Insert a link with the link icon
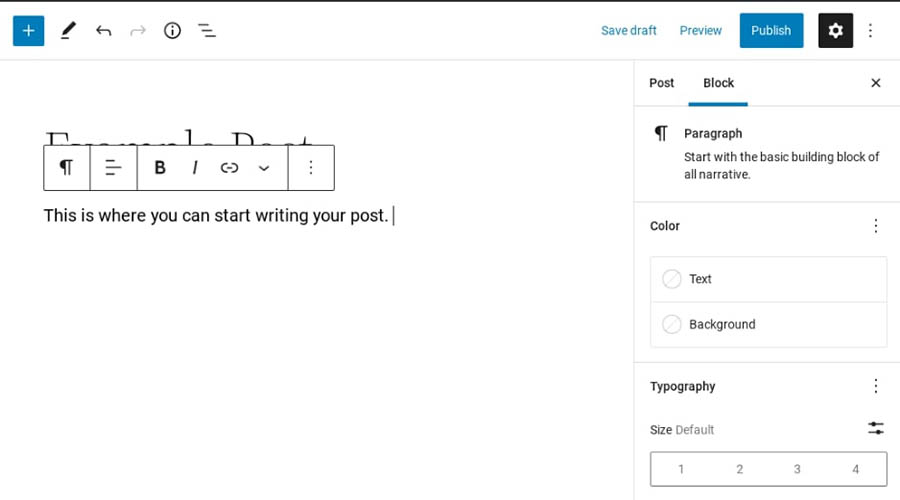Image resolution: width=900 pixels, height=500 pixels. pyautogui.click(x=229, y=168)
